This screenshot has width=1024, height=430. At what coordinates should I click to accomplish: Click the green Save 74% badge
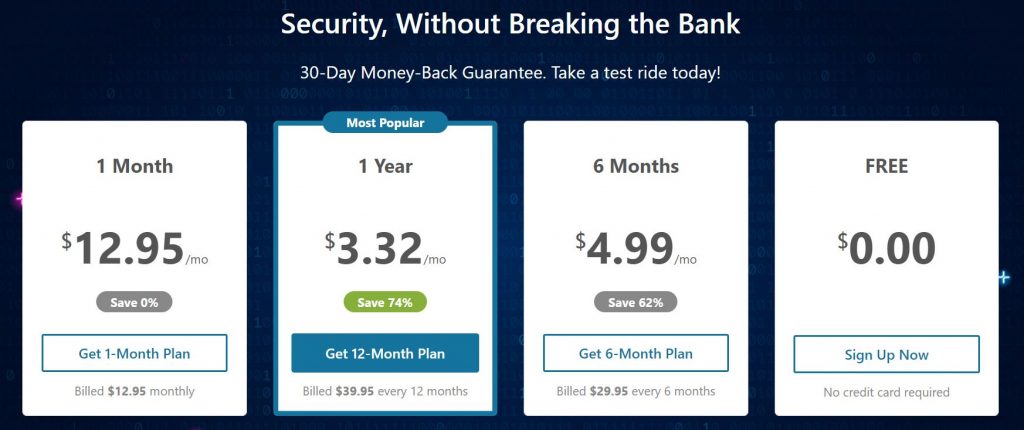[x=385, y=303]
